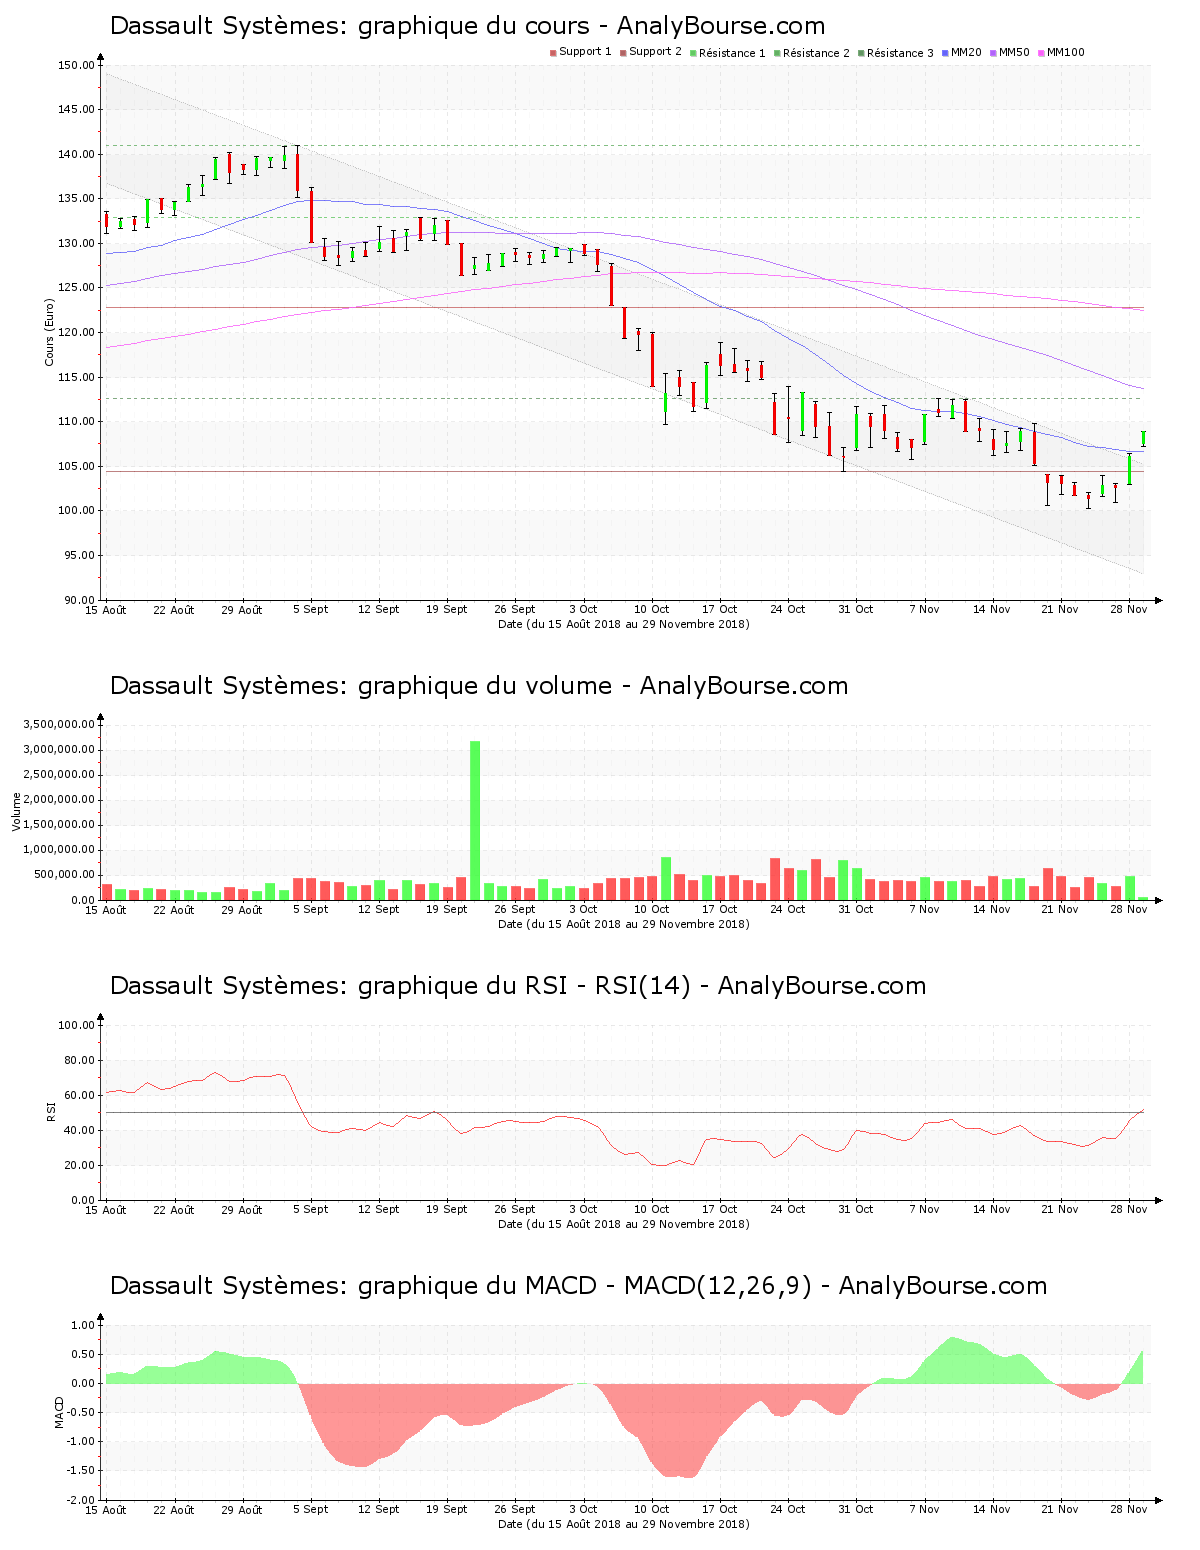Click the 'Volume' vertical axis label
Screen dimensions: 1200x1550
(16, 811)
